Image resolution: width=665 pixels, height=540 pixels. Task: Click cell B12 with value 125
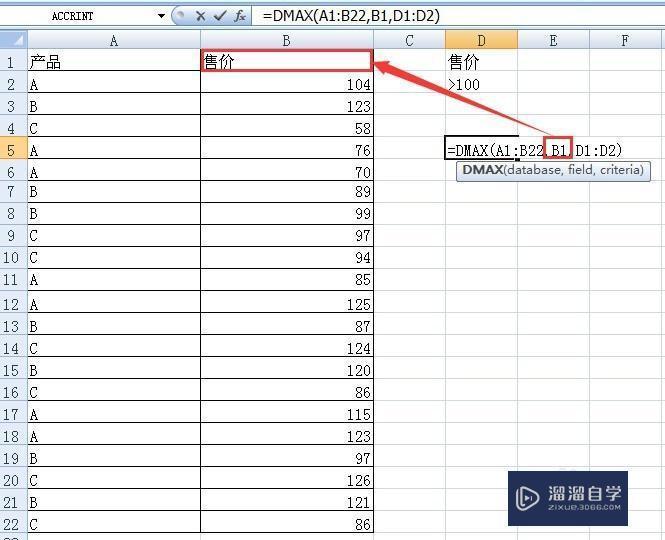[x=287, y=304]
